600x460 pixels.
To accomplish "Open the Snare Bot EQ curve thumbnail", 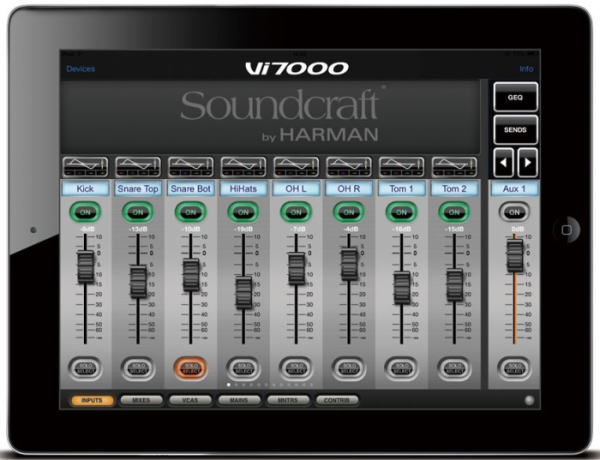I will coord(191,166).
